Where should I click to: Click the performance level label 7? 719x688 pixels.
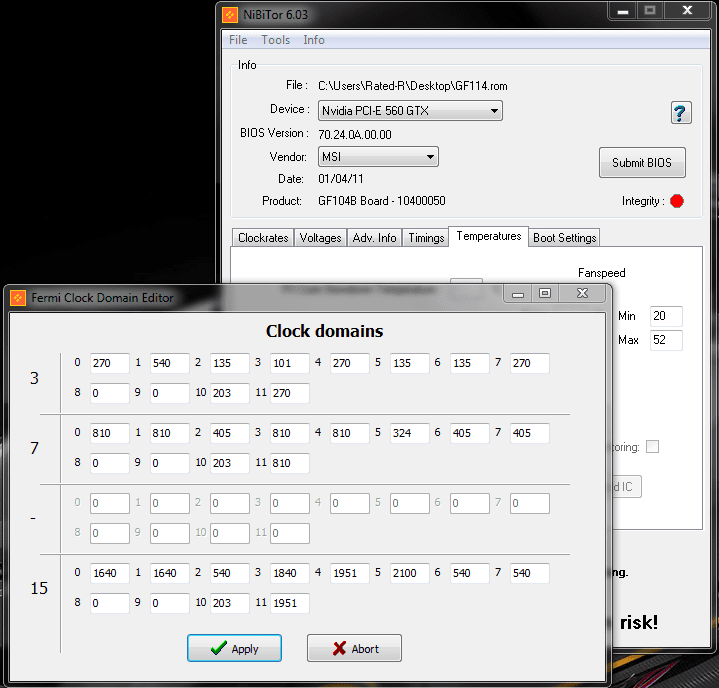(34, 448)
